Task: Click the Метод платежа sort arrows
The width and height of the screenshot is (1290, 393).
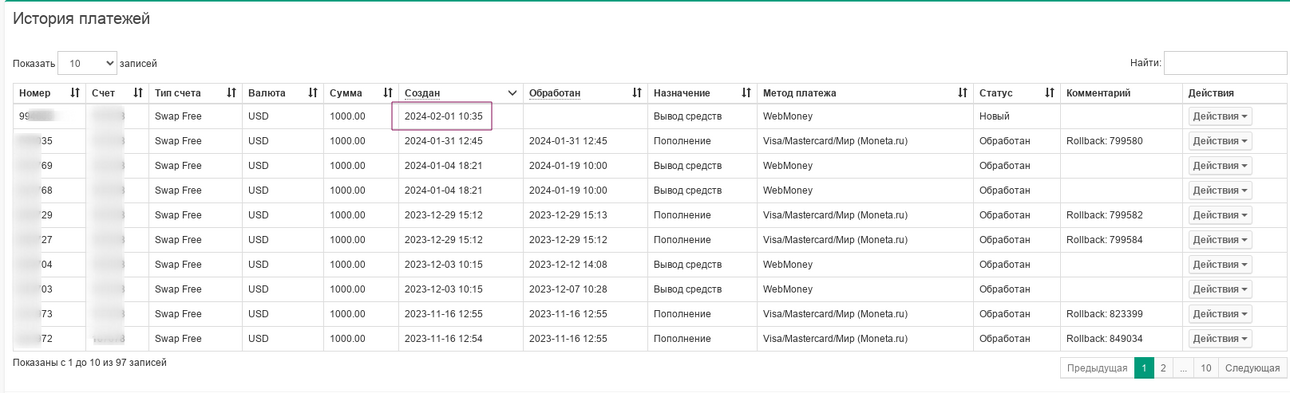Action: 963,93
